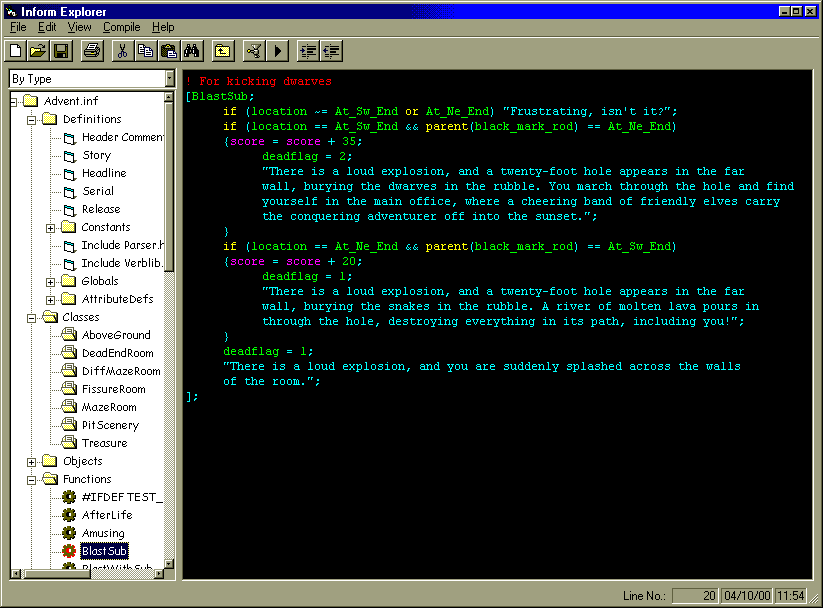Click the Print toolbar icon
This screenshot has width=823, height=608.
[x=92, y=51]
